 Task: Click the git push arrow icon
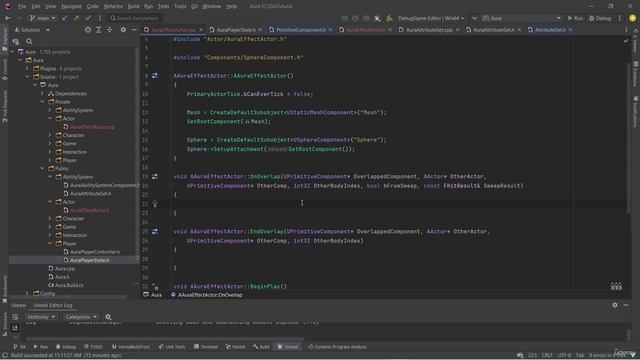click(x=76, y=18)
